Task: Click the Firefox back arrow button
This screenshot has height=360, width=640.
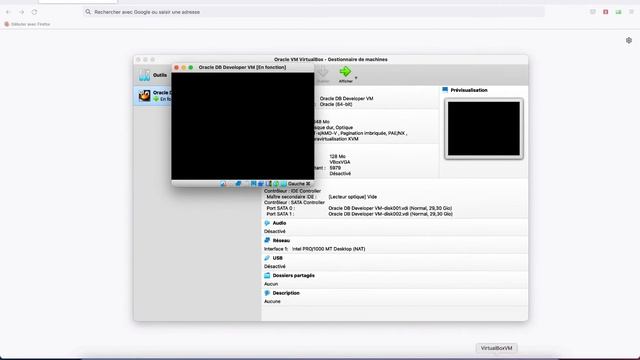Action: (8, 12)
